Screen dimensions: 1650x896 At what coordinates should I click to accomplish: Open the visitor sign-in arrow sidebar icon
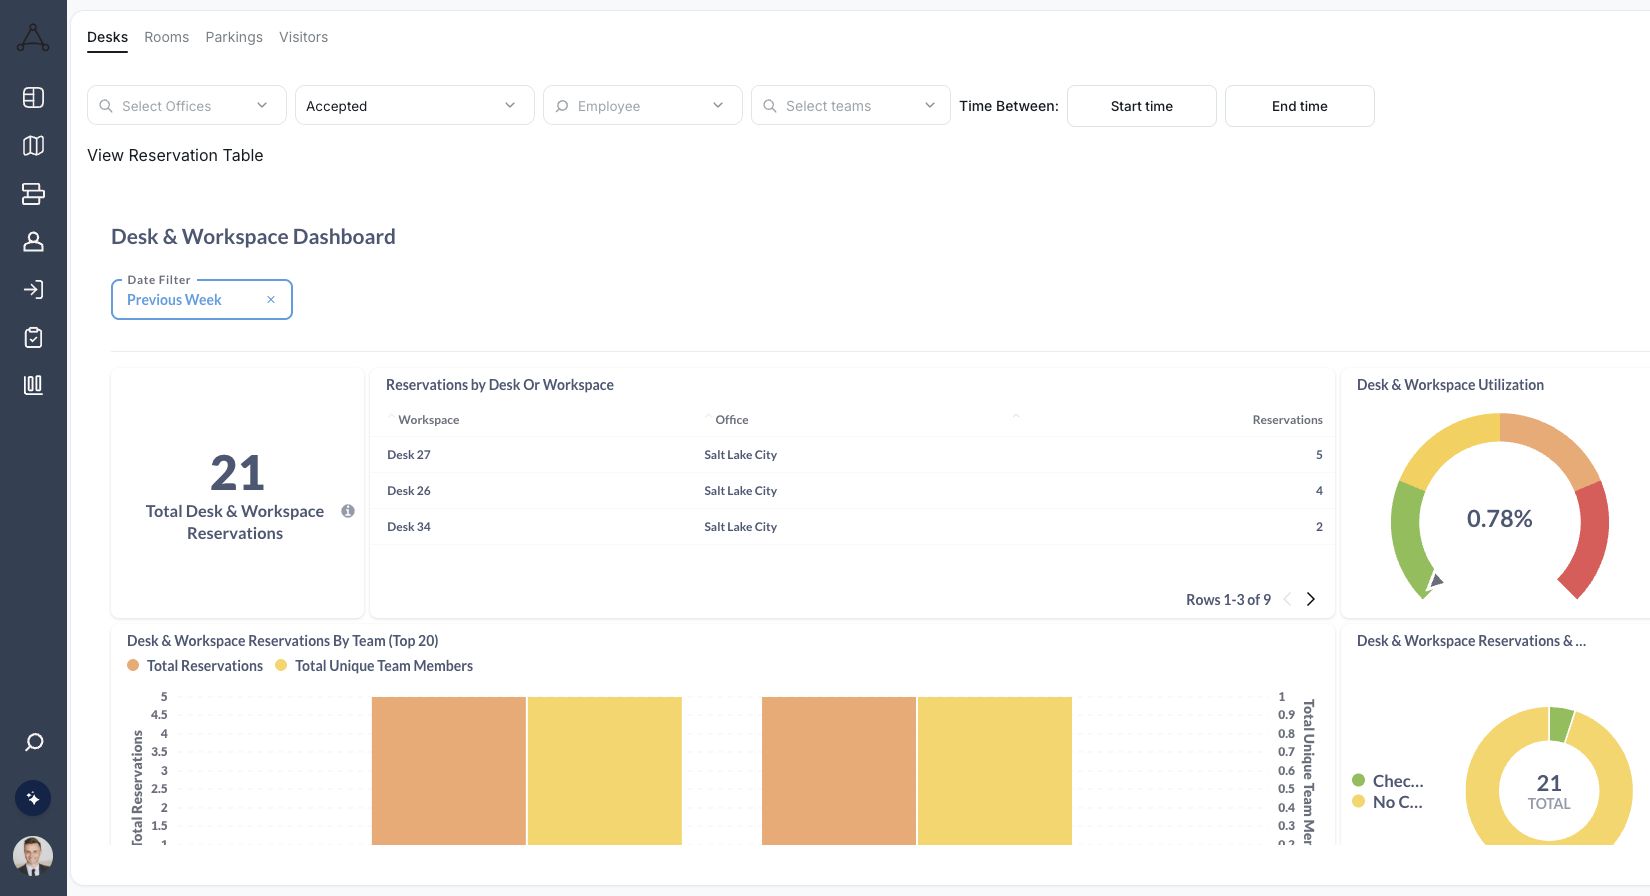pyautogui.click(x=33, y=289)
